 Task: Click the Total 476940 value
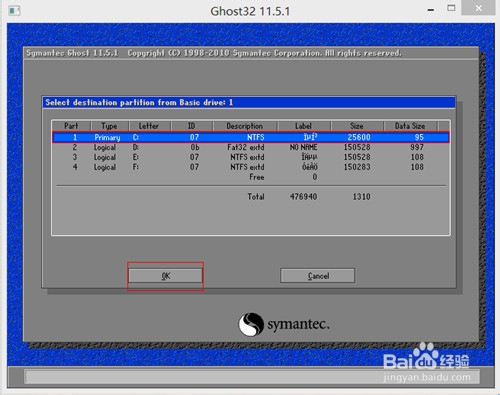point(303,197)
